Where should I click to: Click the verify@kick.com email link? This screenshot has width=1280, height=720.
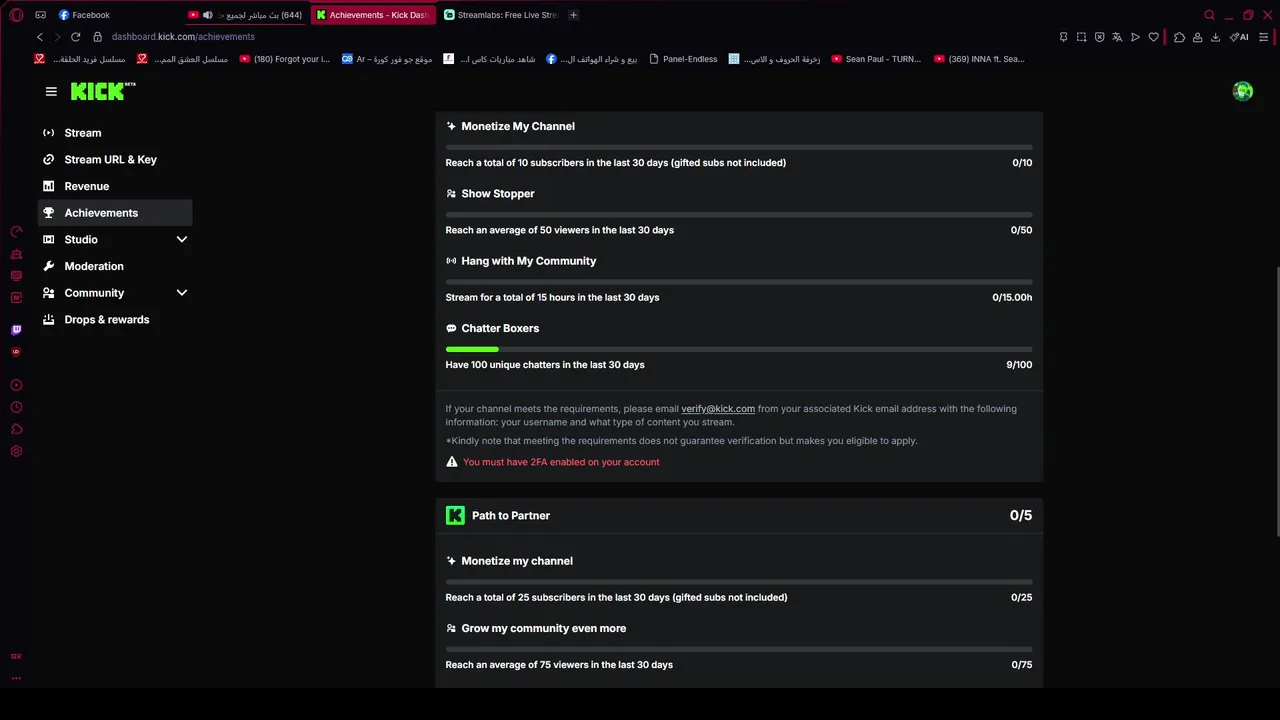tap(718, 409)
